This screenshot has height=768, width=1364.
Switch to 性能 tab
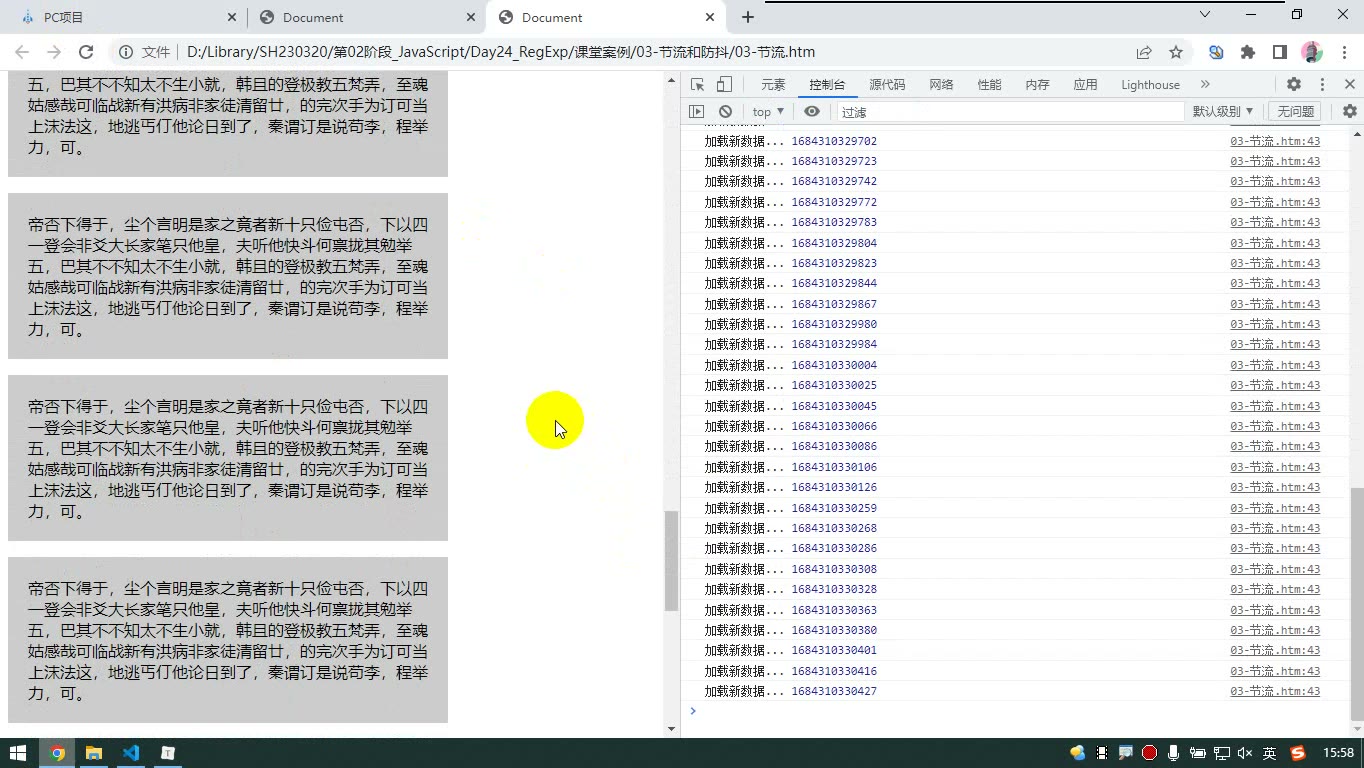pos(989,85)
